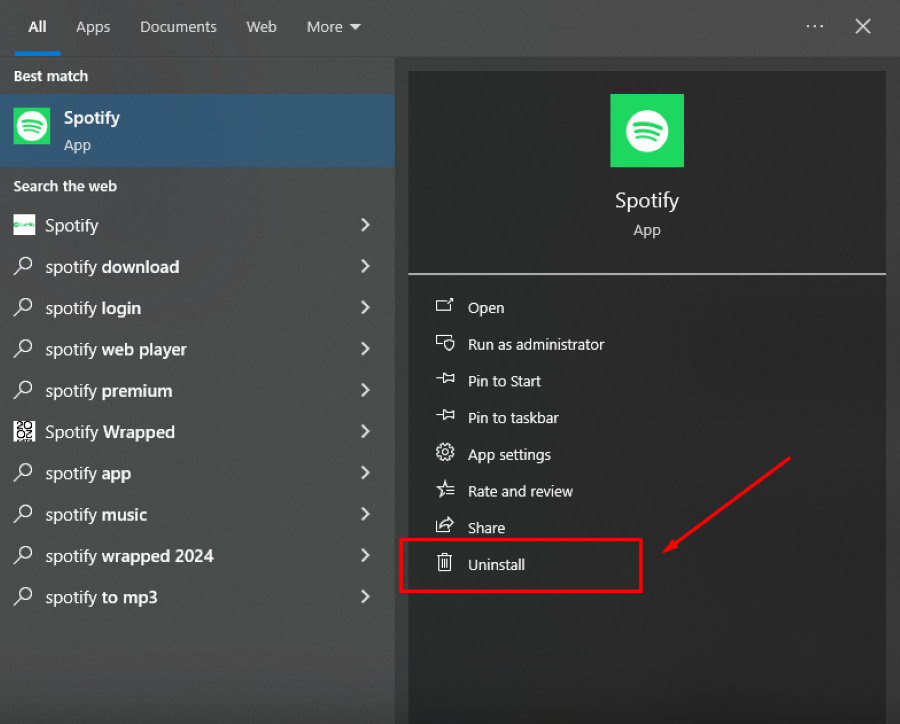This screenshot has height=724, width=900.
Task: Click magnifier icon beside spotify download
Action: point(23,266)
